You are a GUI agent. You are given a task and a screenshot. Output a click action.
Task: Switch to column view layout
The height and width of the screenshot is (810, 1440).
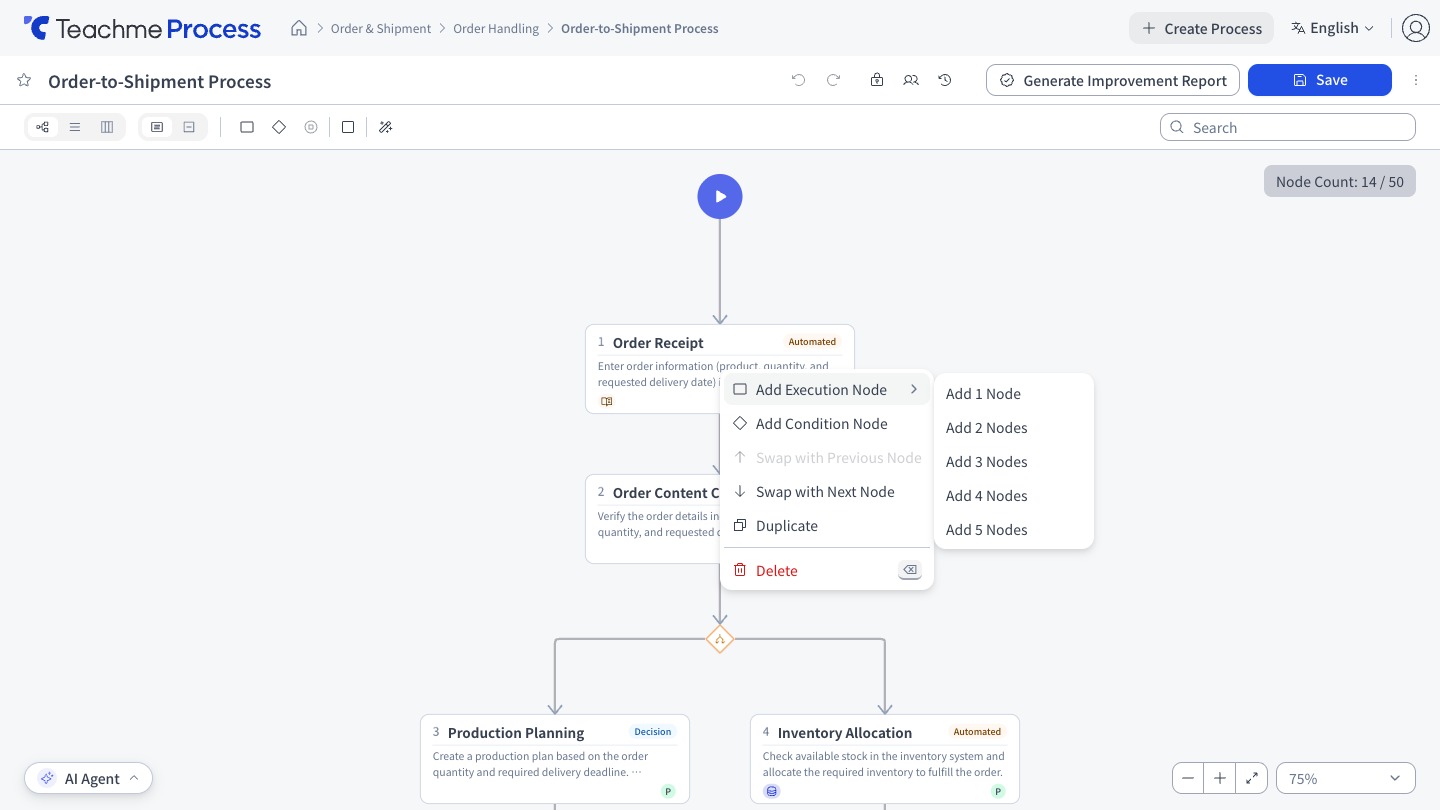point(107,127)
